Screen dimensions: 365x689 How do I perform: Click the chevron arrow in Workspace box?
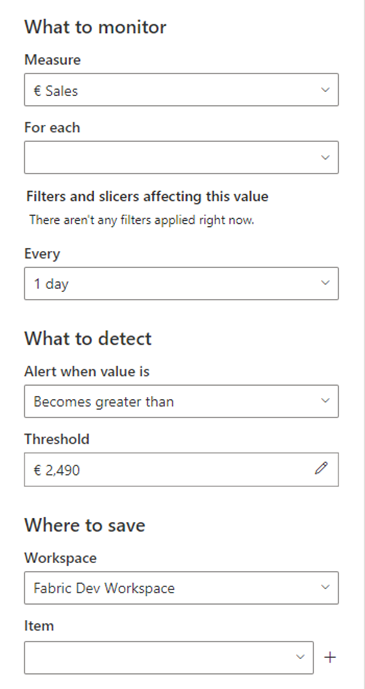coord(325,587)
